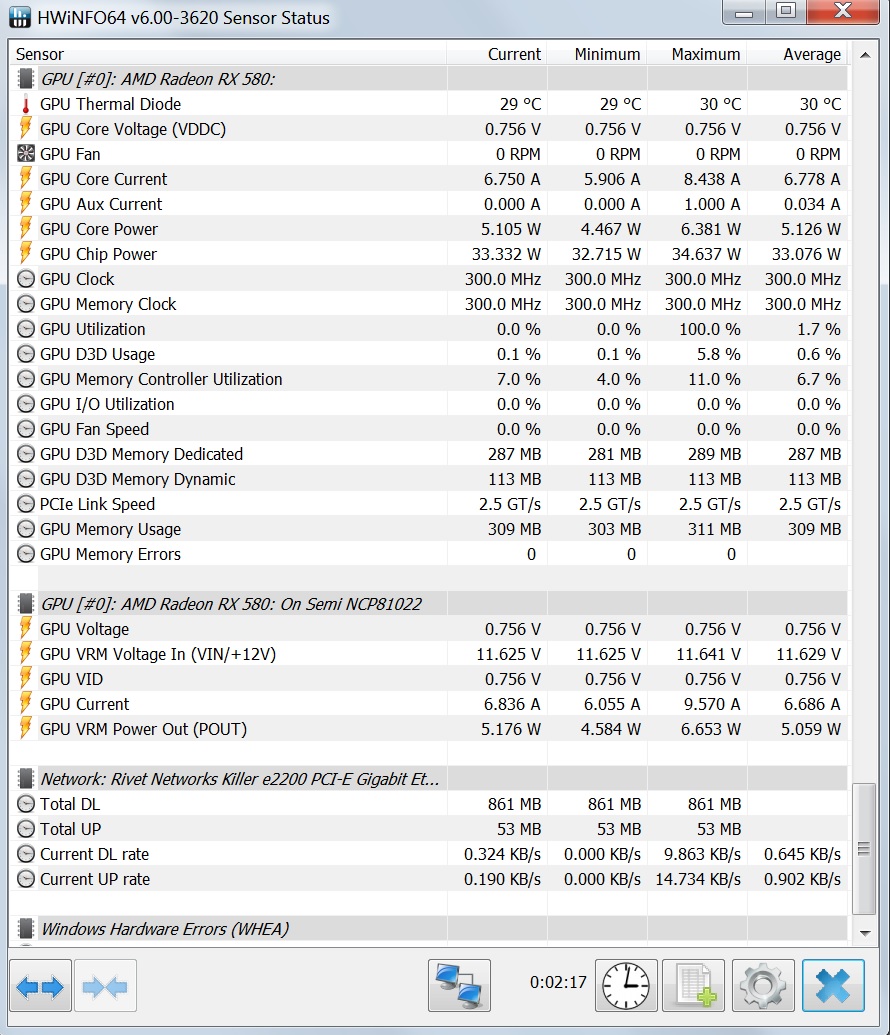Open sensor settings with gear button
890x1035 pixels.
[x=763, y=985]
